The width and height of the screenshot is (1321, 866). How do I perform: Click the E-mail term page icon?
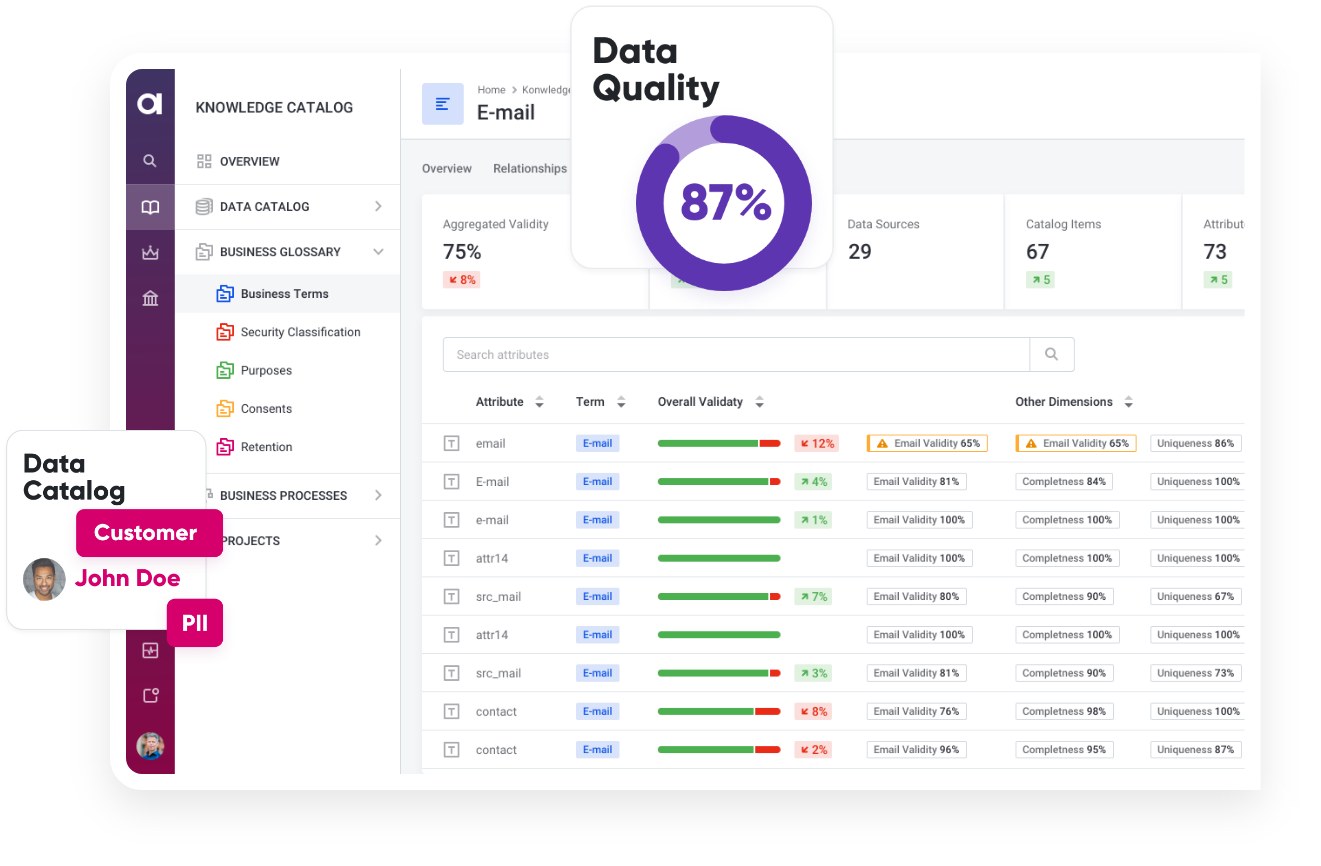[x=443, y=104]
